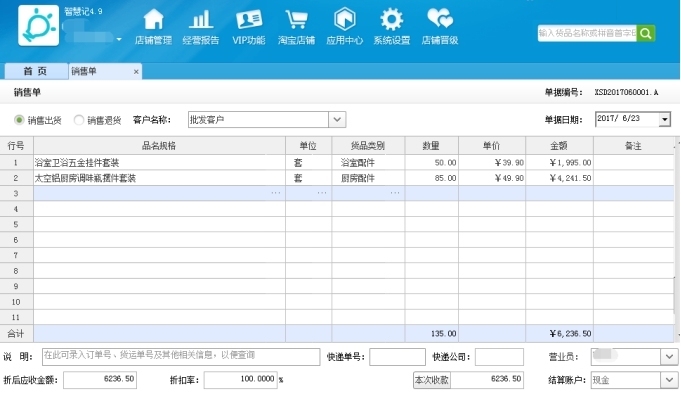Open unit picker ellipsis in row 3
Image resolution: width=681 pixels, height=394 pixels.
[322, 192]
